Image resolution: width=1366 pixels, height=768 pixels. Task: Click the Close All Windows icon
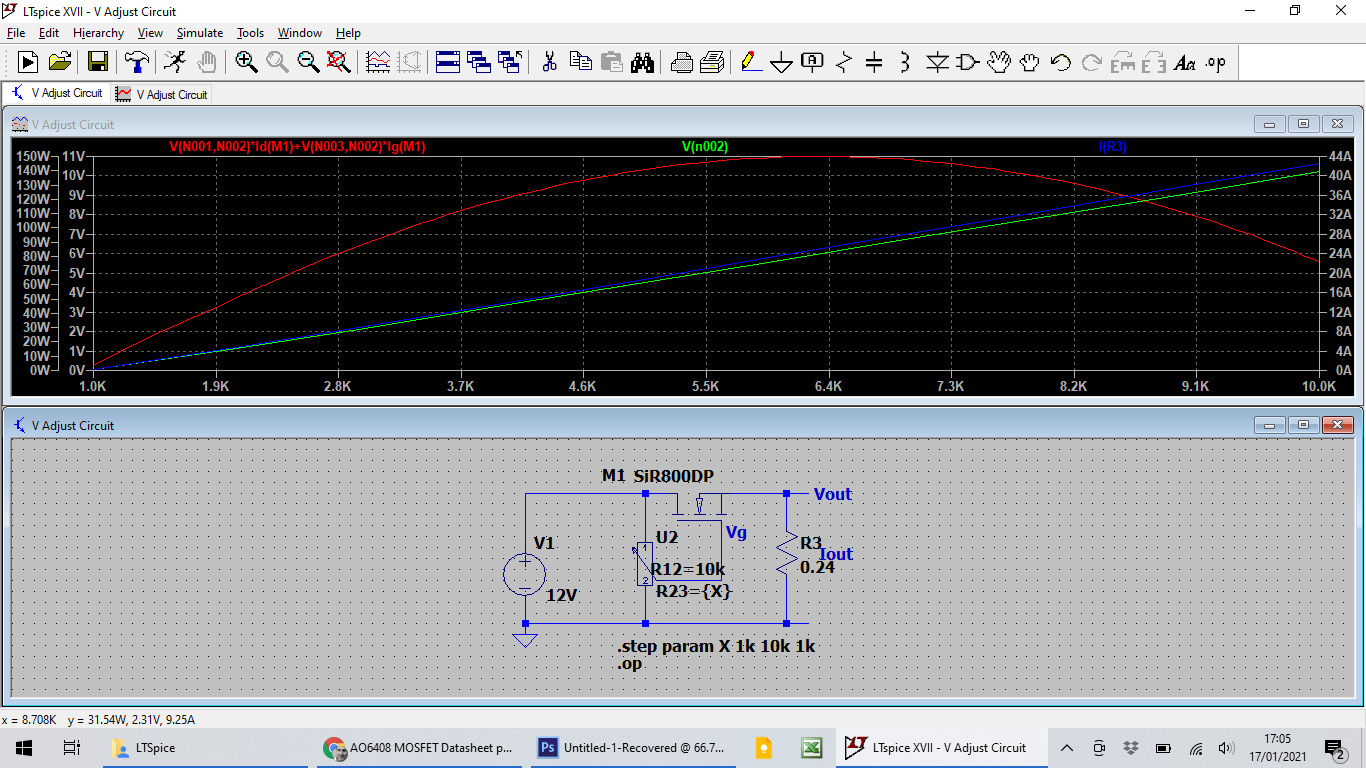coord(510,62)
